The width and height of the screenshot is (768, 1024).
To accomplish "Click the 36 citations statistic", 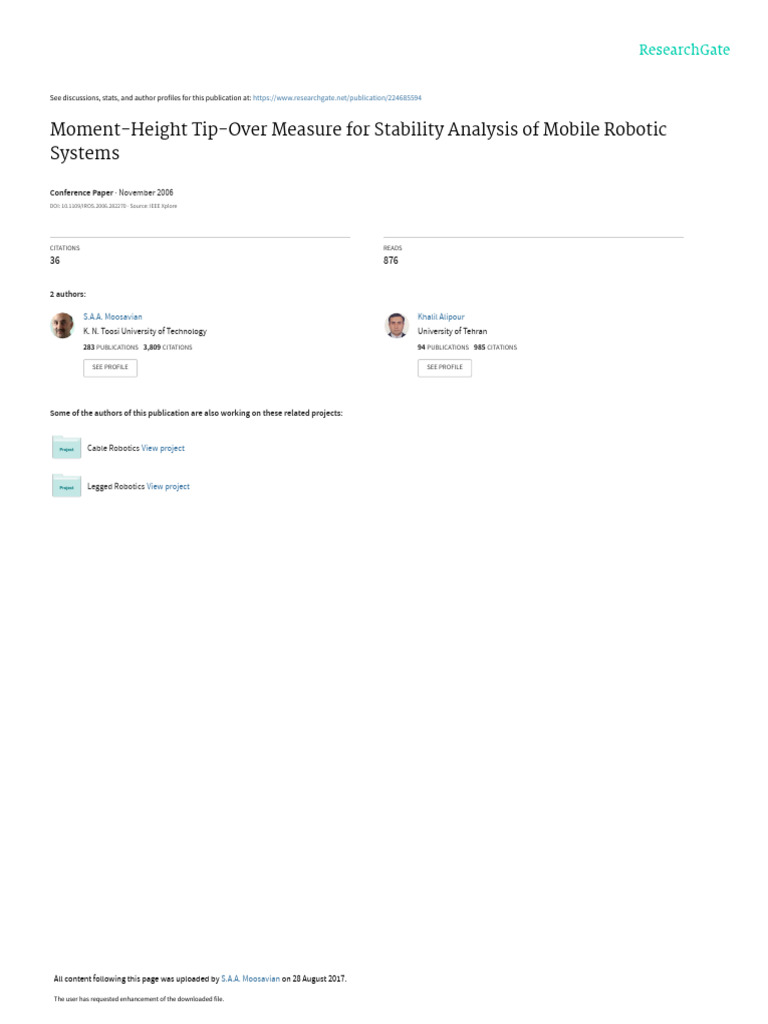I will click(x=55, y=260).
